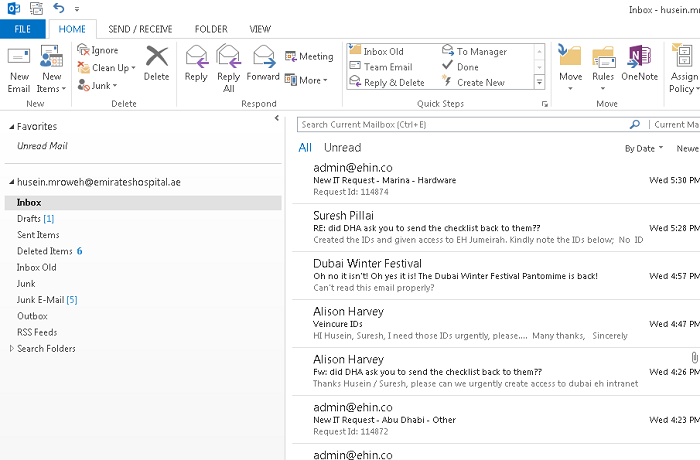Open the Junk E-Mail folder
Image resolution: width=700 pixels, height=460 pixels.
[x=47, y=300]
